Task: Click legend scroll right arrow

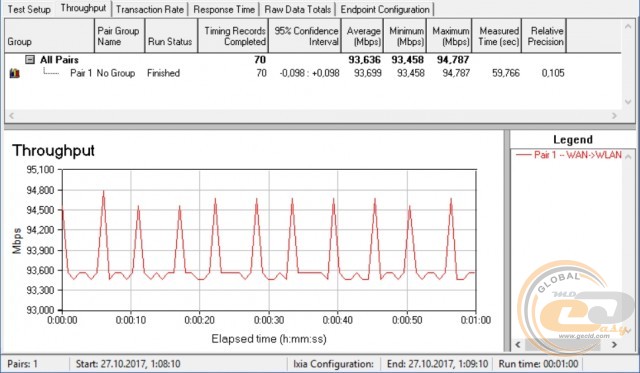Action: point(614,345)
